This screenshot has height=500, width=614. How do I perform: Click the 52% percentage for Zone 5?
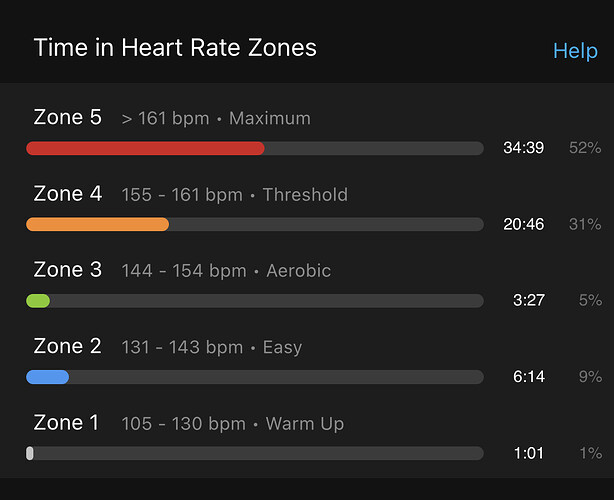click(x=585, y=148)
